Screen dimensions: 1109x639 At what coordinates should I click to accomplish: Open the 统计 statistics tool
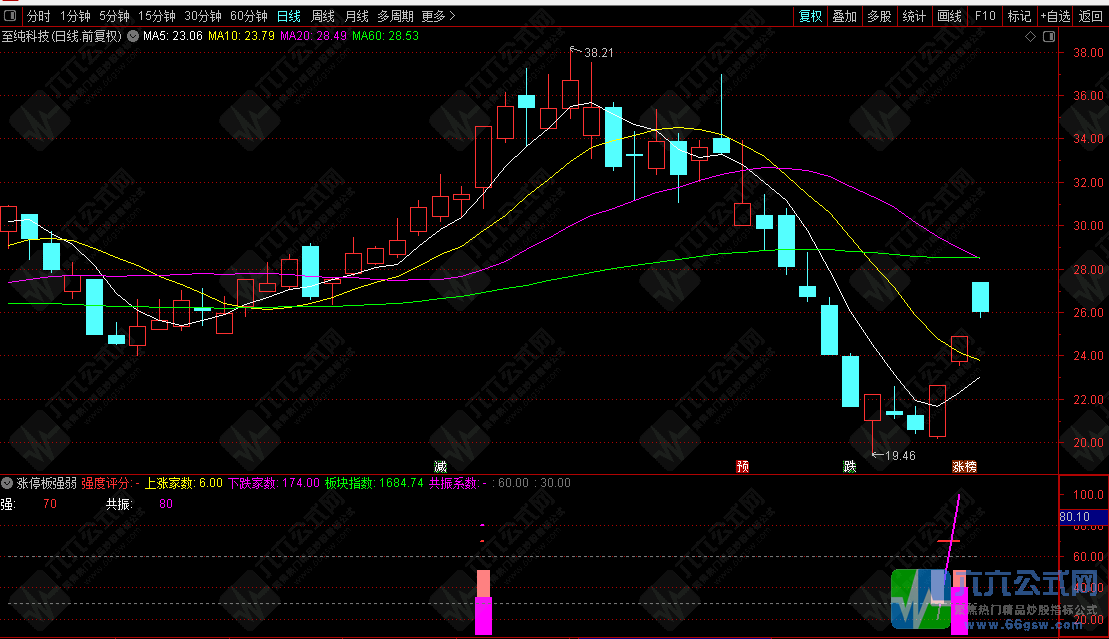pos(914,16)
